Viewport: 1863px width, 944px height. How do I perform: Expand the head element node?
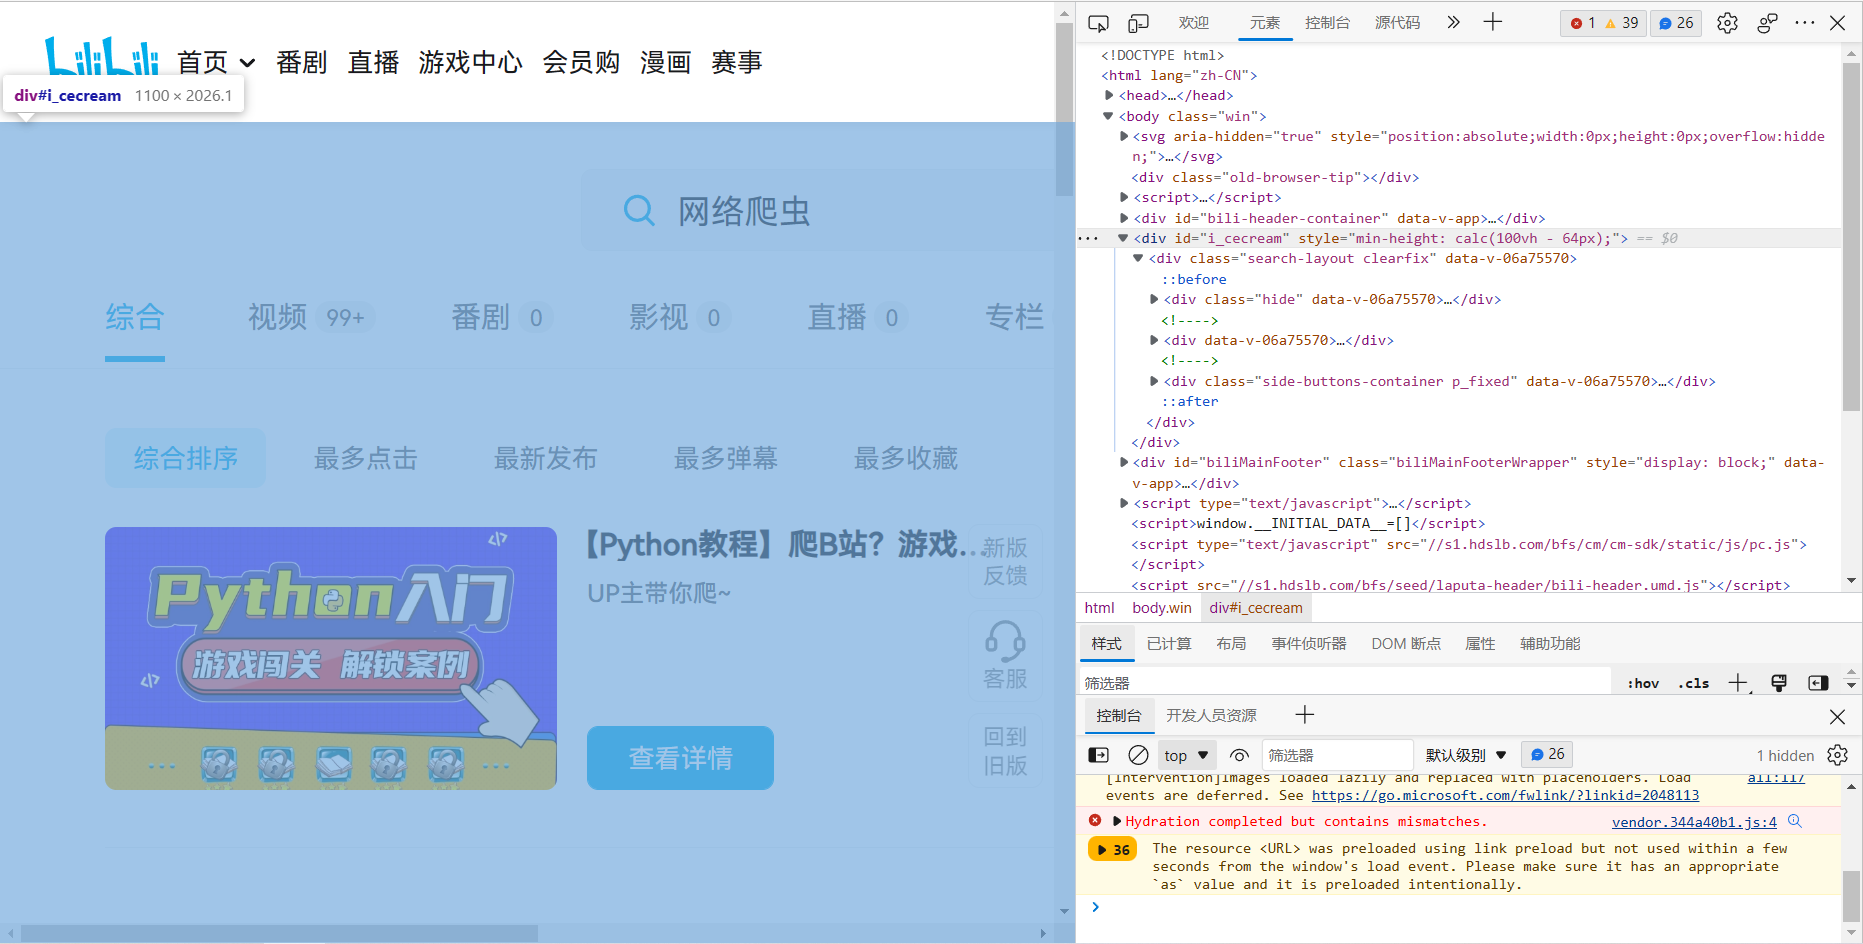(1109, 95)
